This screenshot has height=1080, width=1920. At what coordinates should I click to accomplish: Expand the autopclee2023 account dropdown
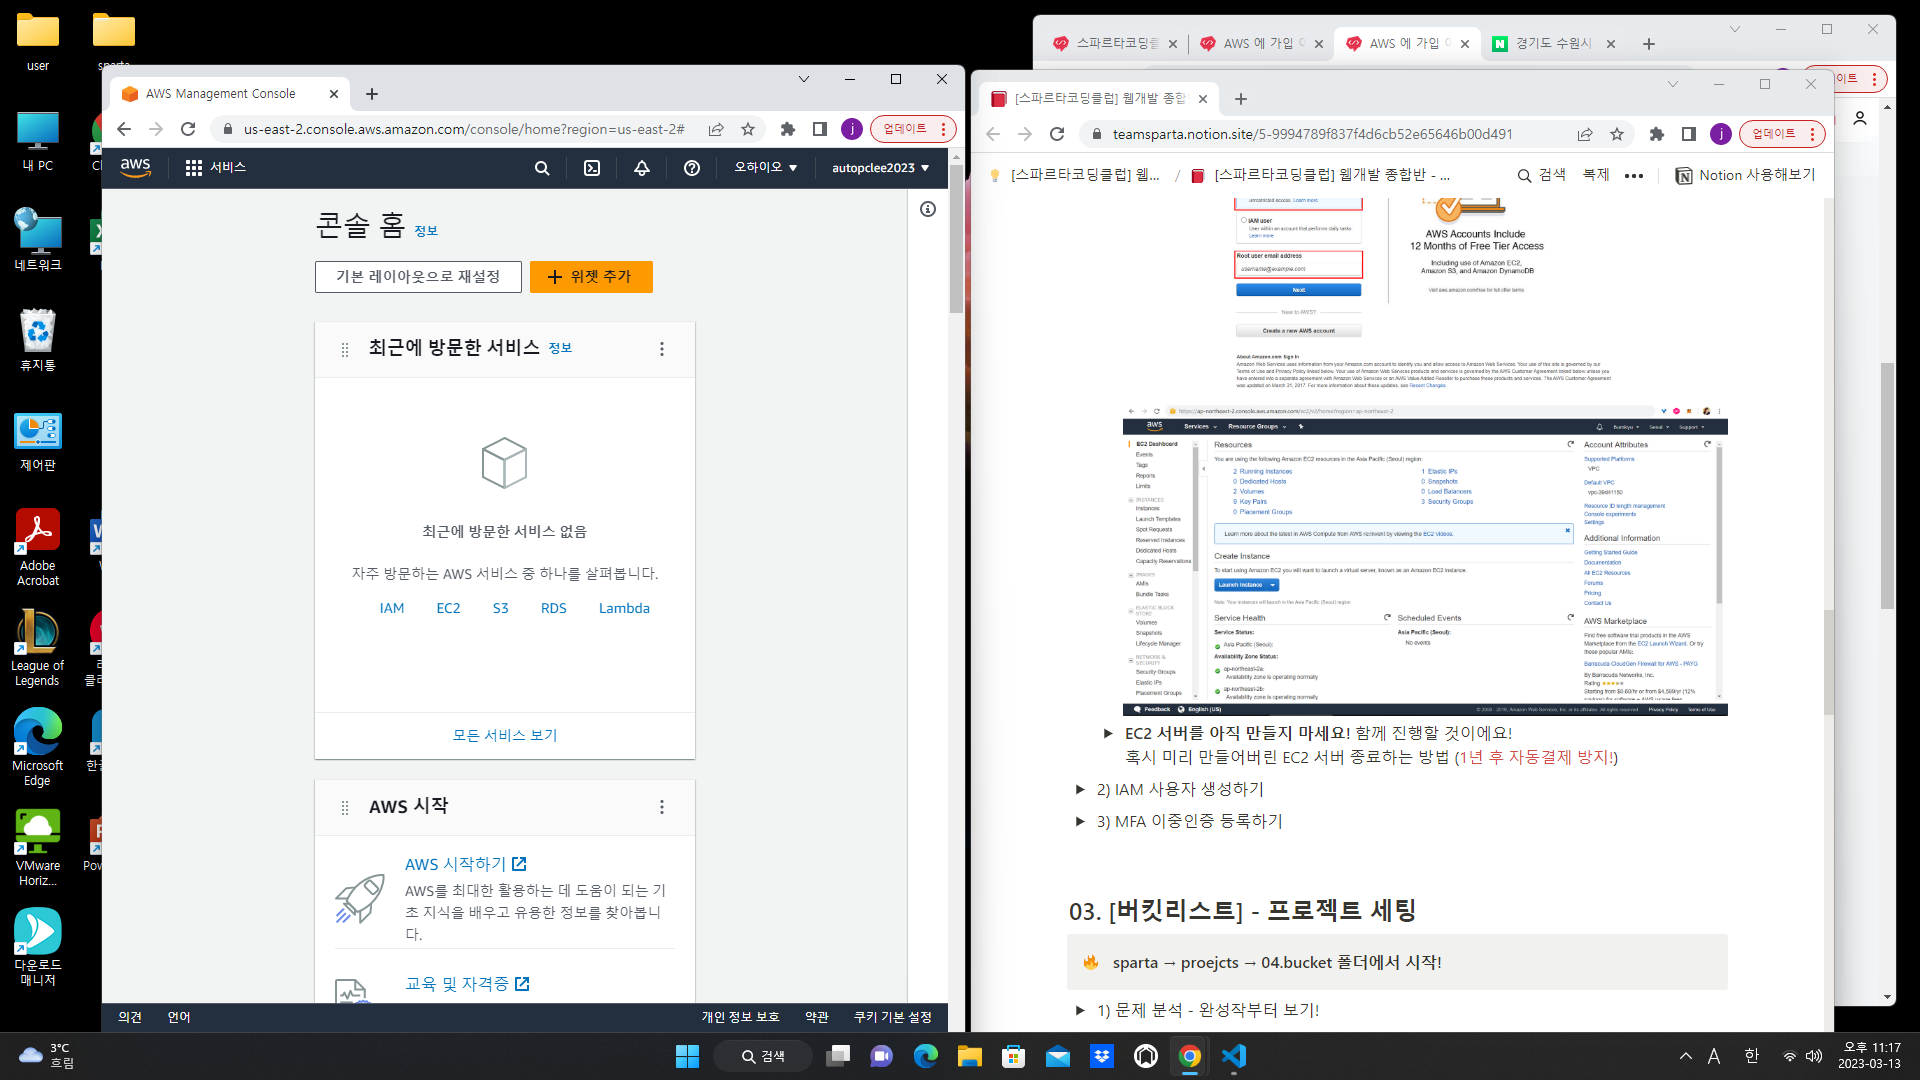point(880,168)
